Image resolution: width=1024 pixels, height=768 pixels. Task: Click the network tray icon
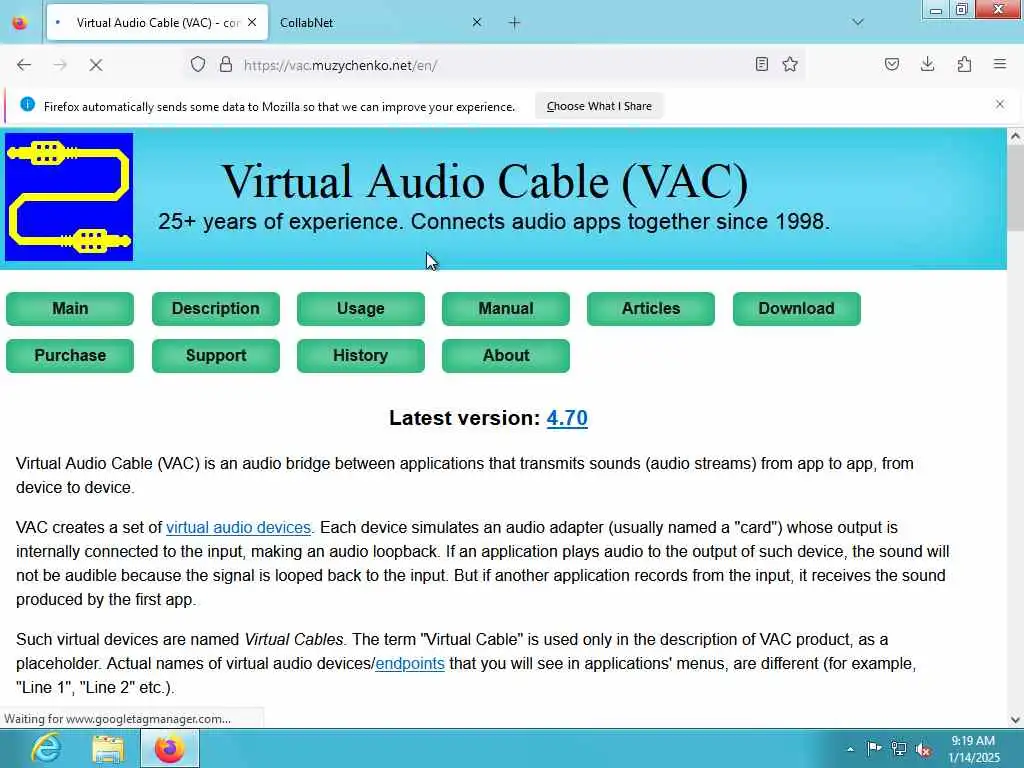[x=899, y=748]
